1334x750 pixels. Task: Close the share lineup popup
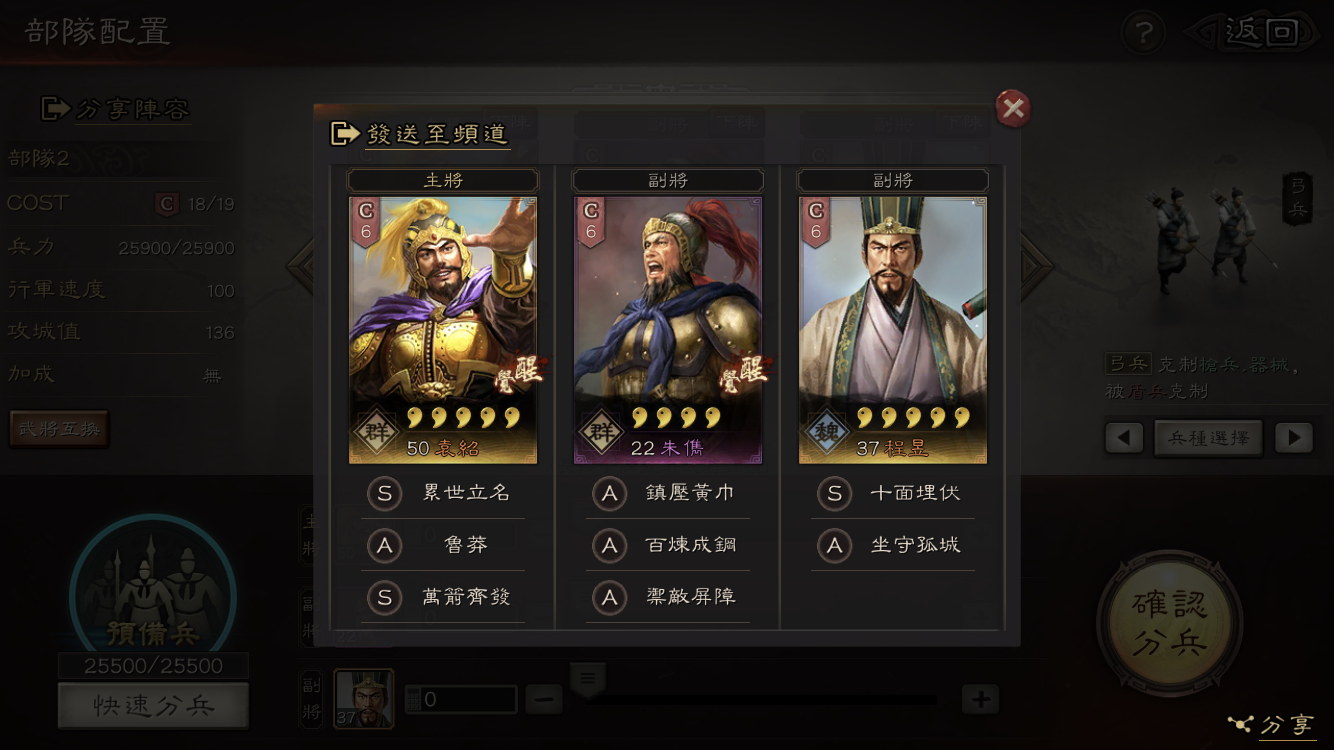pyautogui.click(x=1013, y=108)
